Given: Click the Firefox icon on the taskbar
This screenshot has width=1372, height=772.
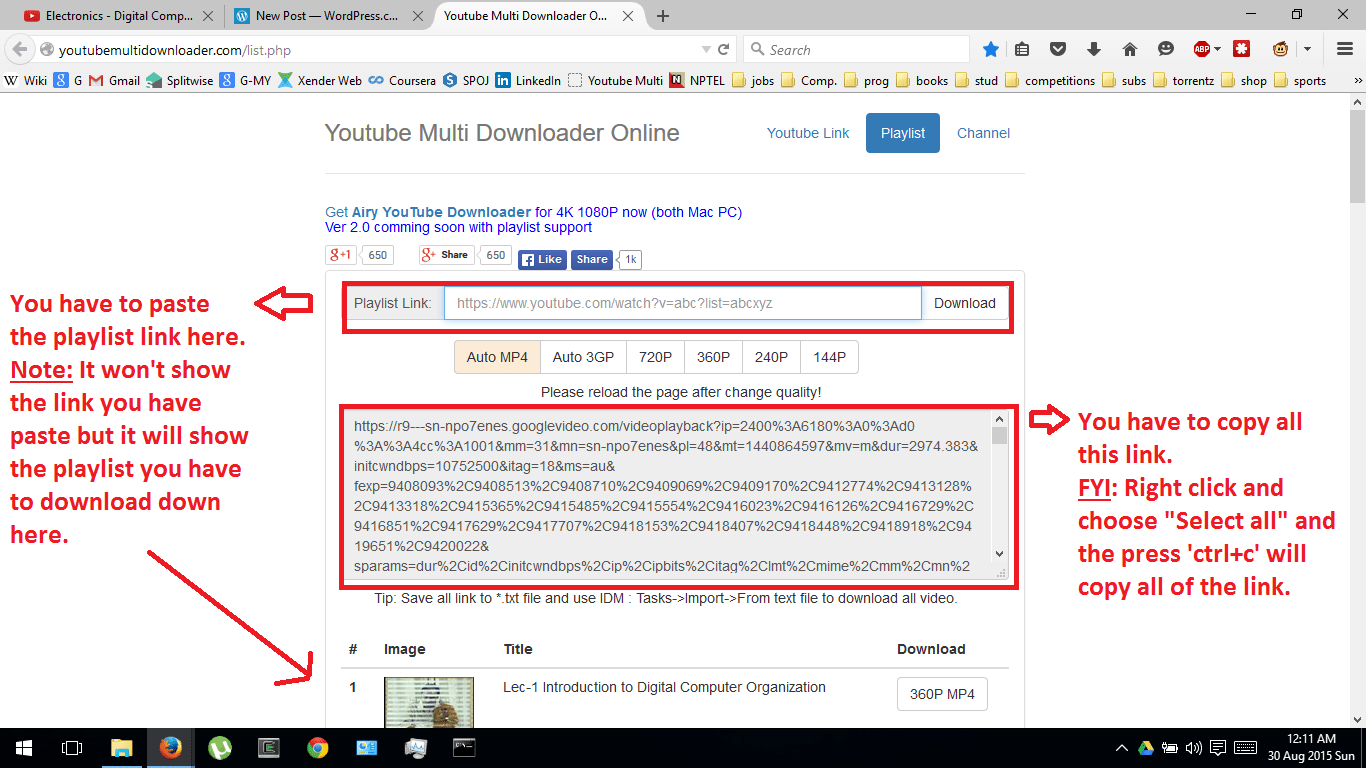Looking at the screenshot, I should pos(170,748).
